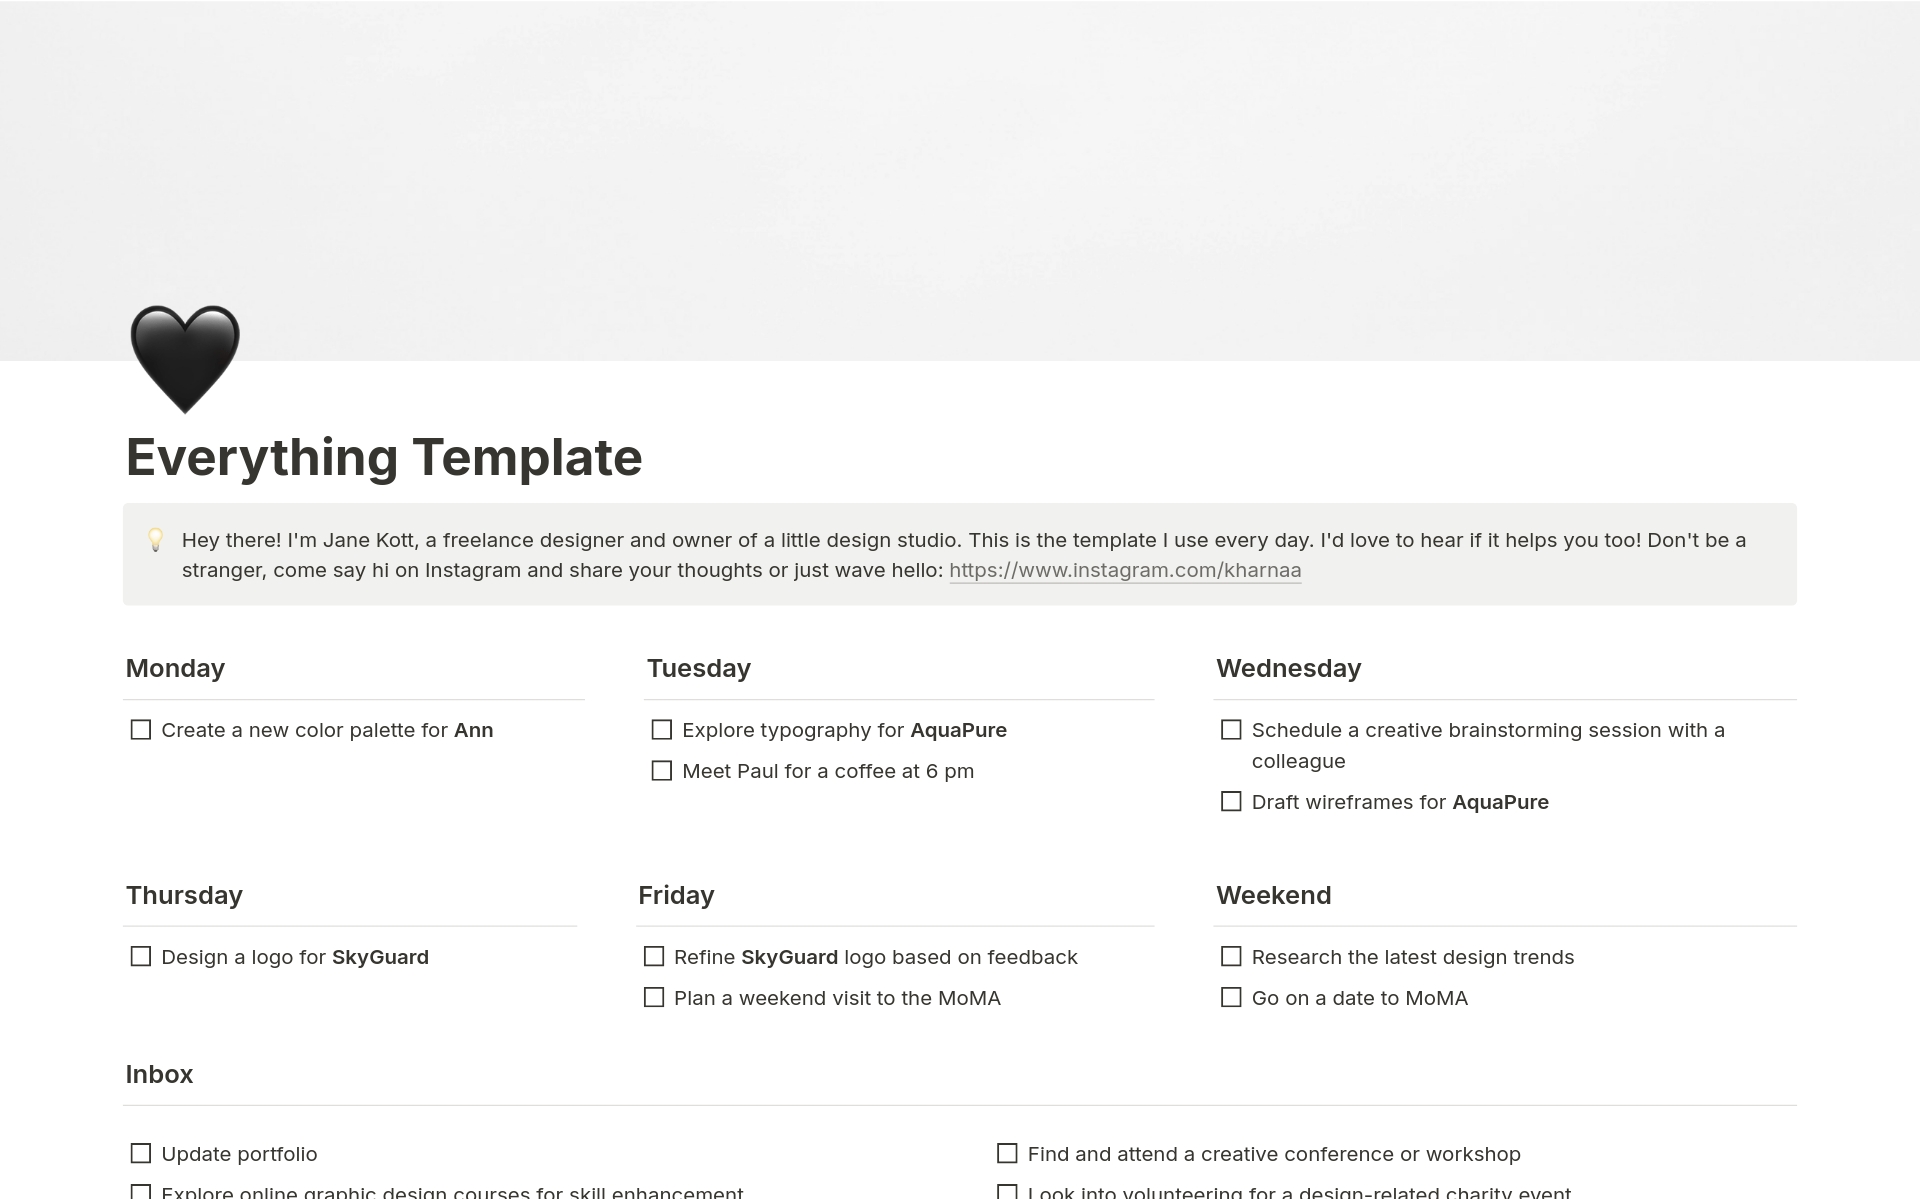This screenshot has height=1199, width=1920.
Task: Mark 'Schedule a creative brainstorming session' done
Action: tap(1231, 730)
